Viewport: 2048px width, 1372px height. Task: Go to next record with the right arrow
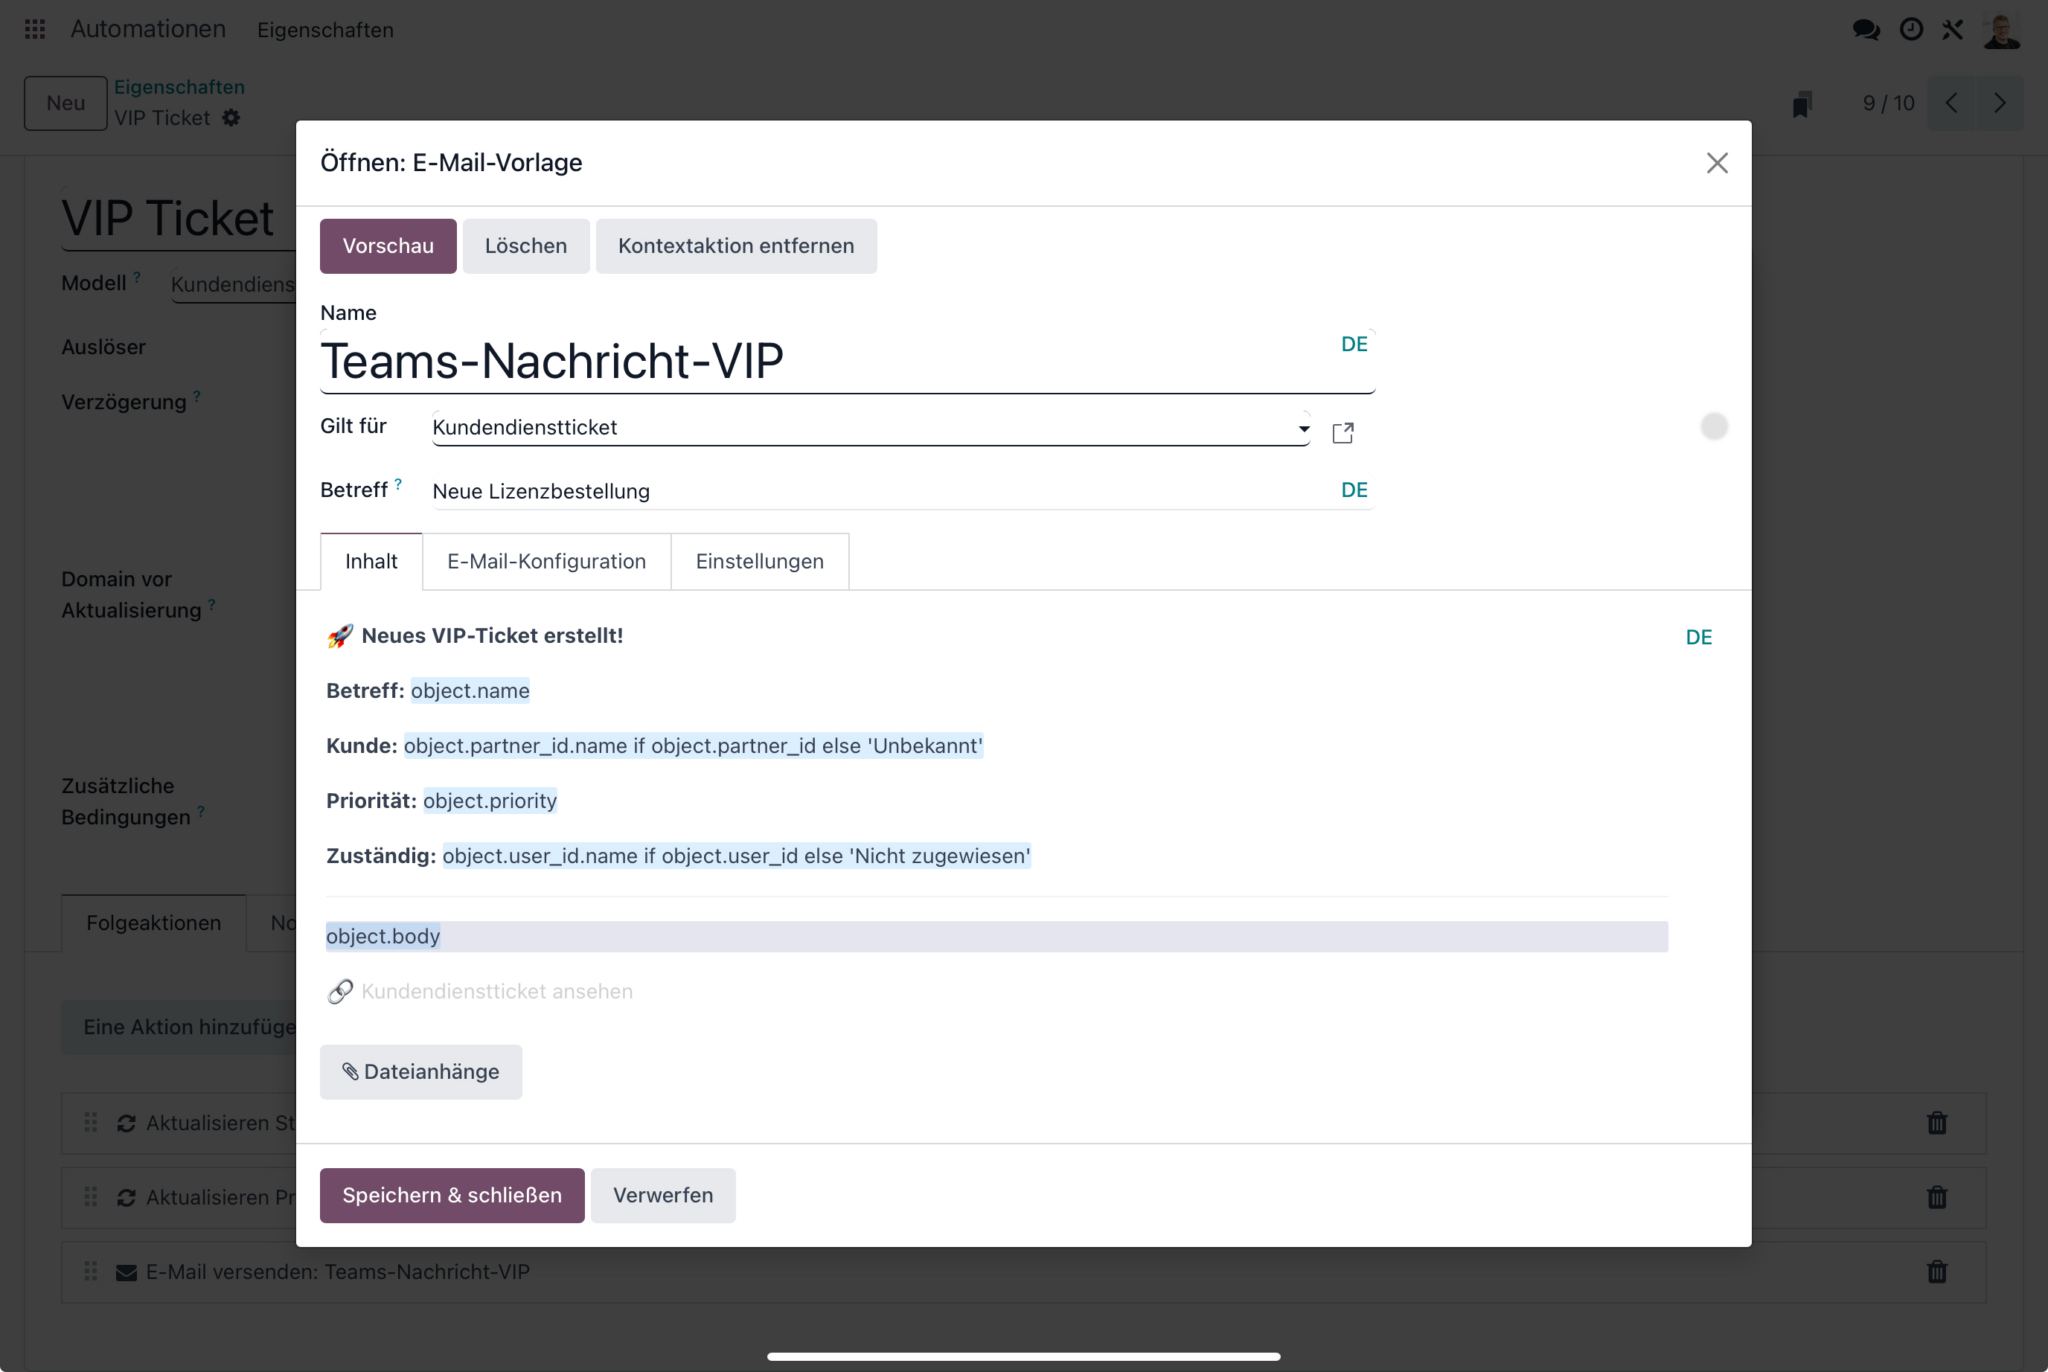point(1998,103)
